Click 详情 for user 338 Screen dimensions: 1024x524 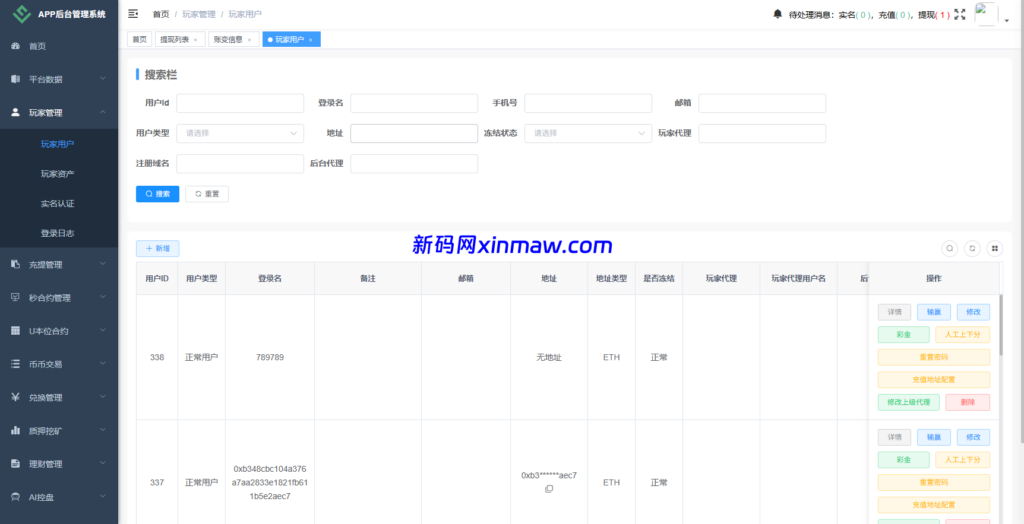click(894, 312)
